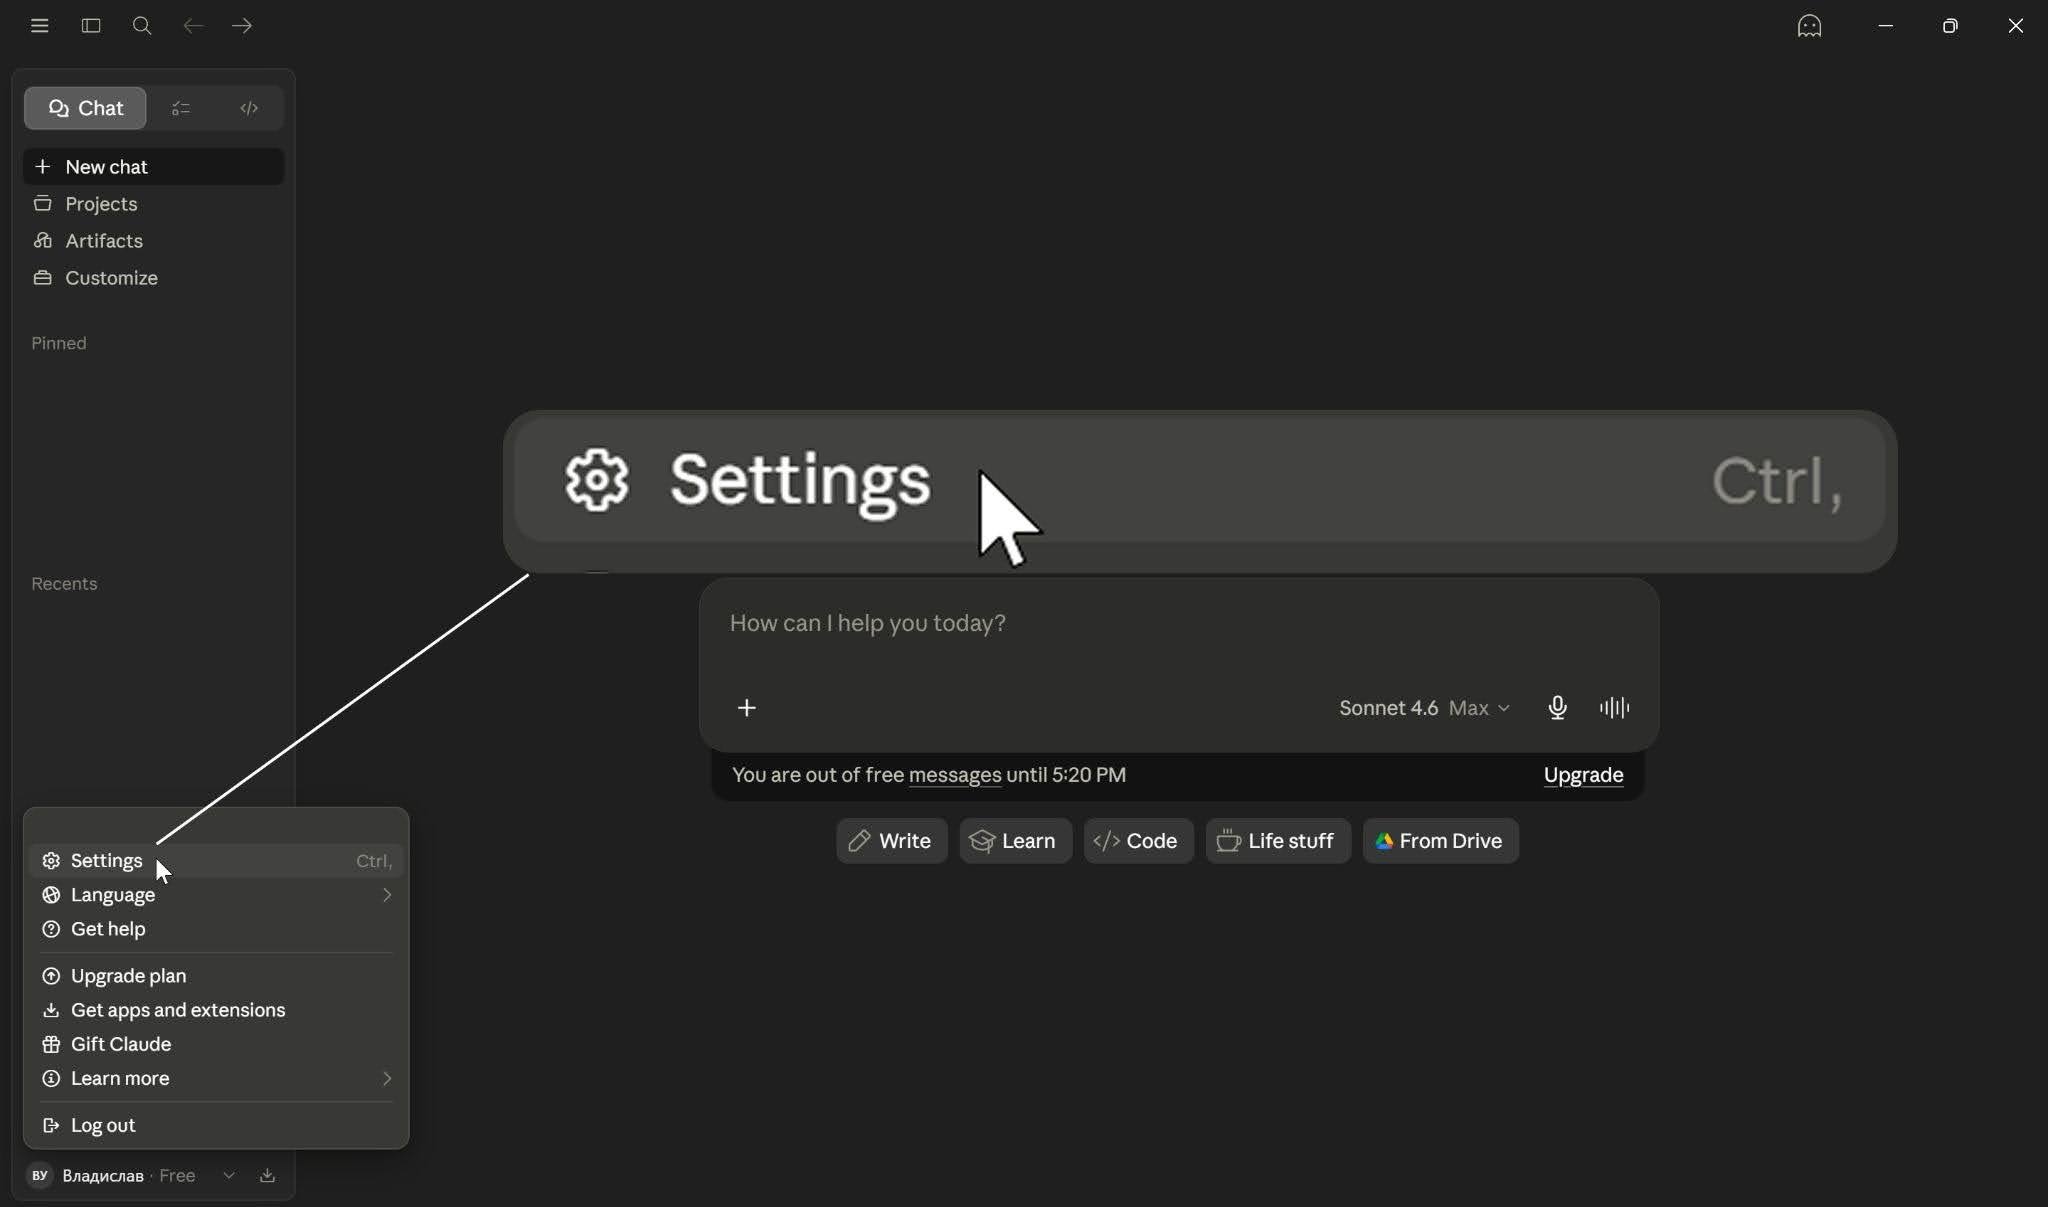Open the hamburger menu icon

pos(39,26)
